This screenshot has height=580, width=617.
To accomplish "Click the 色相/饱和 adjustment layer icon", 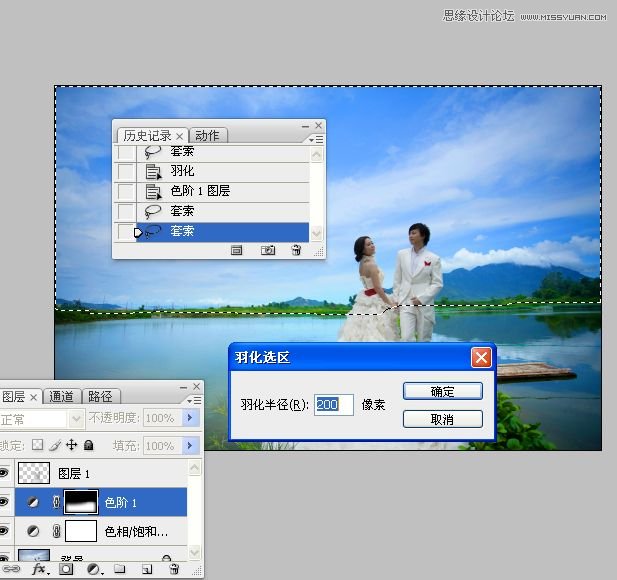I will pos(33,531).
